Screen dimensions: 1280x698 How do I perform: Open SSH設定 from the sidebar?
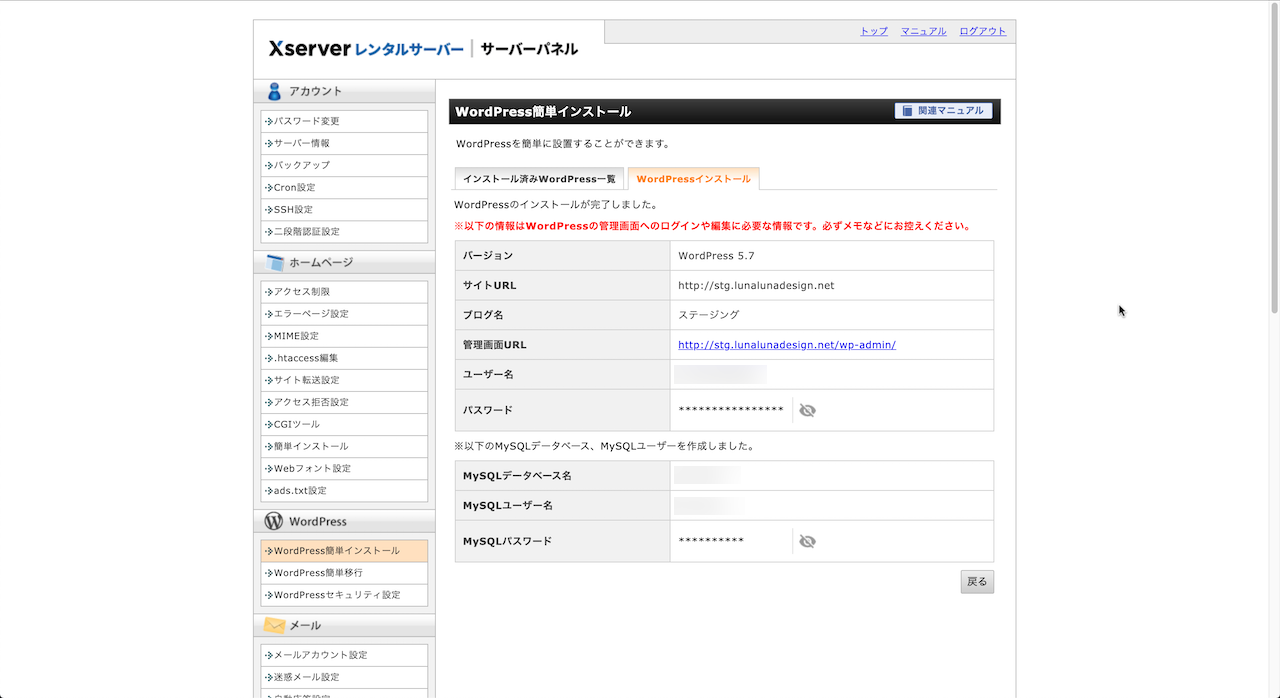(293, 209)
